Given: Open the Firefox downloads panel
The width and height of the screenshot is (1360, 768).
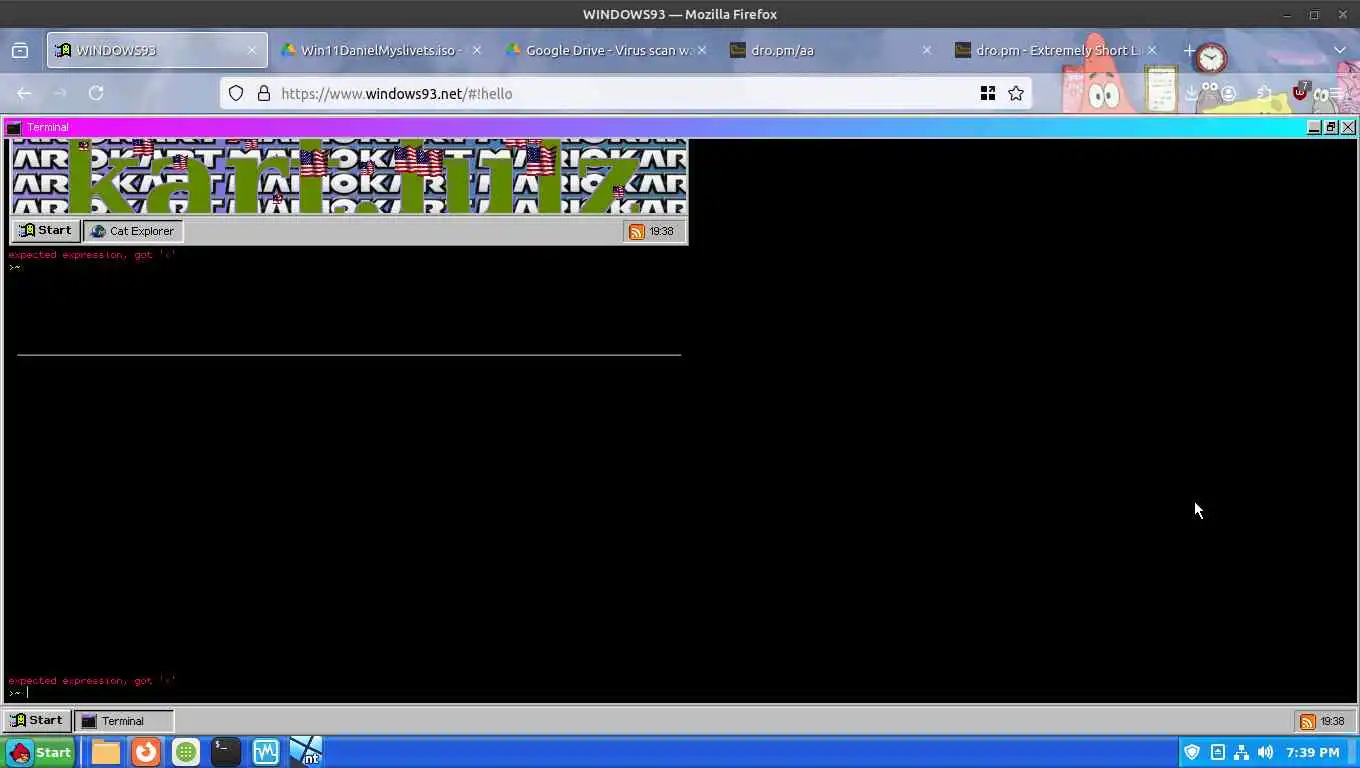Looking at the screenshot, I should tap(1192, 93).
